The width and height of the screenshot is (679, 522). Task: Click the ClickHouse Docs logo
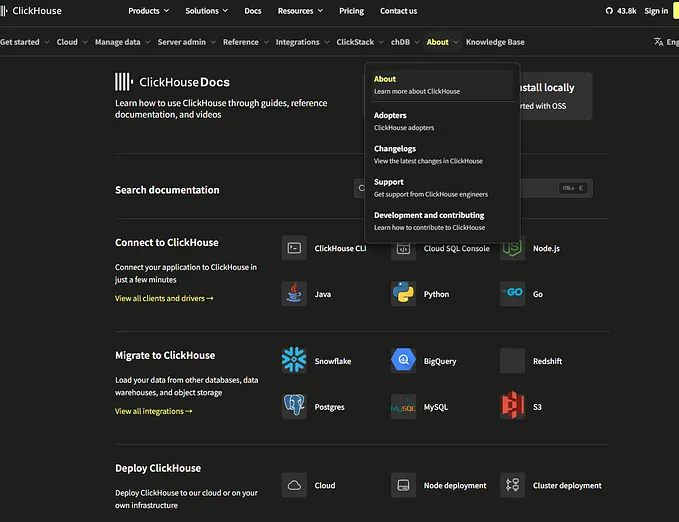coord(172,82)
